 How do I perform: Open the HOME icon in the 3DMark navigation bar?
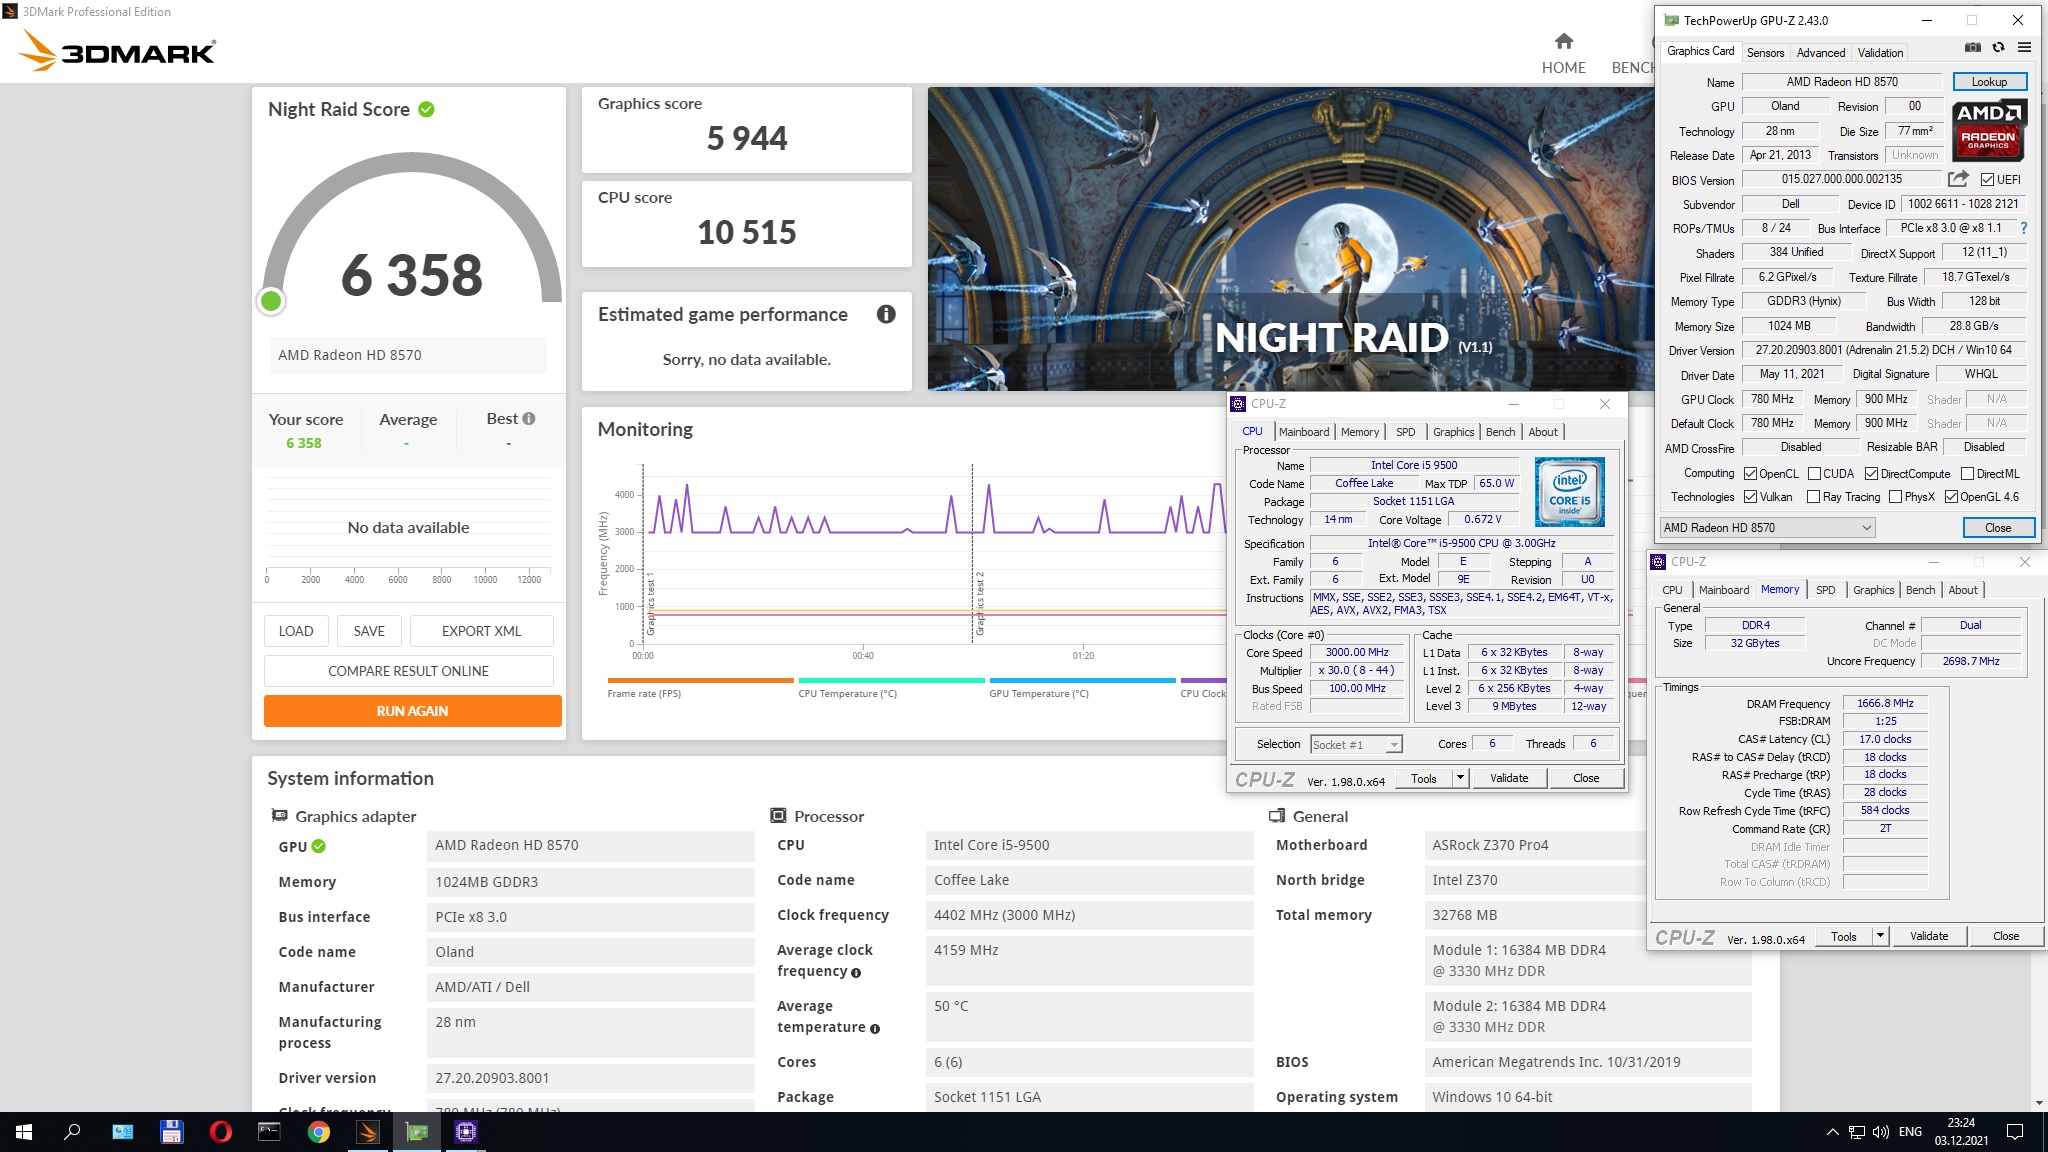tap(1563, 41)
